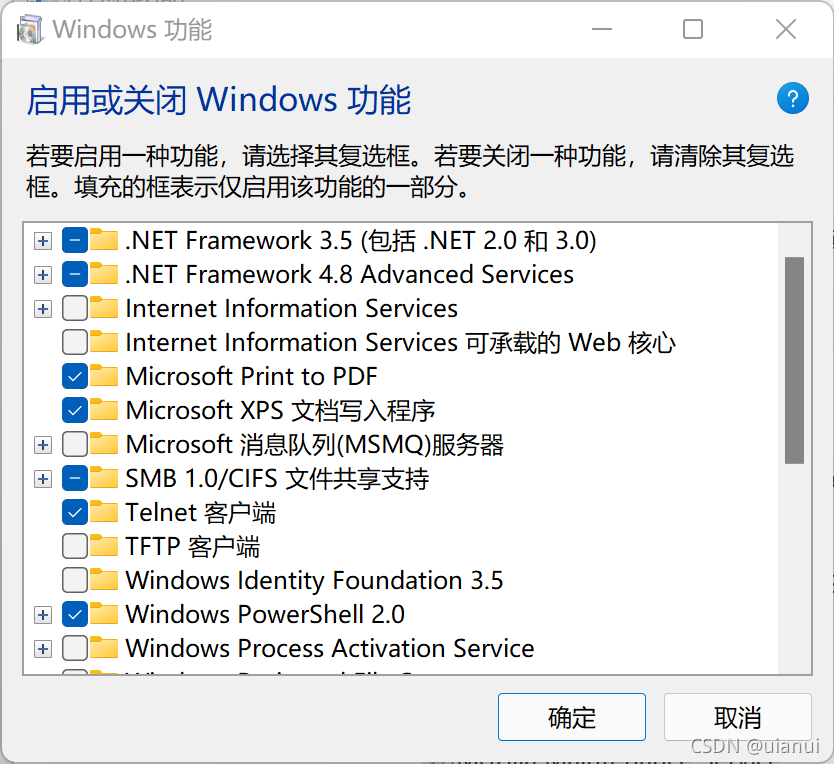Click the 取消 button
This screenshot has width=834, height=764.
click(x=738, y=717)
